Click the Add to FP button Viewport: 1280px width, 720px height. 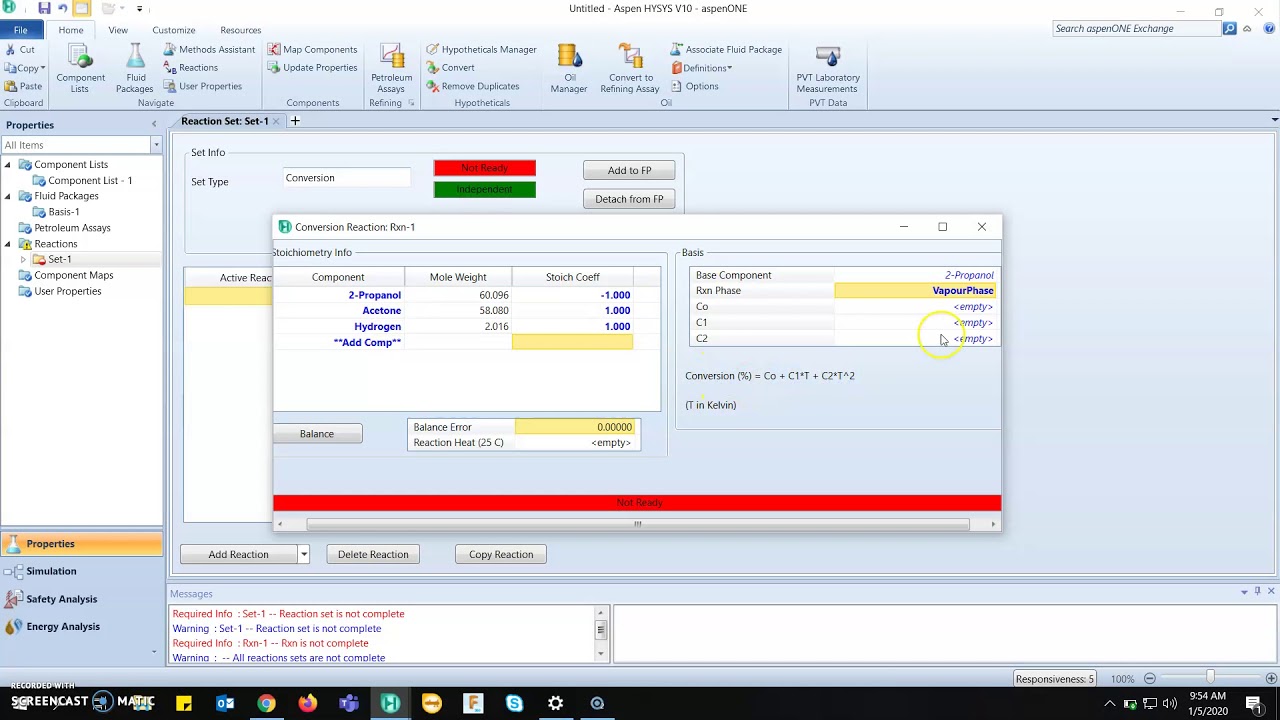click(x=629, y=170)
